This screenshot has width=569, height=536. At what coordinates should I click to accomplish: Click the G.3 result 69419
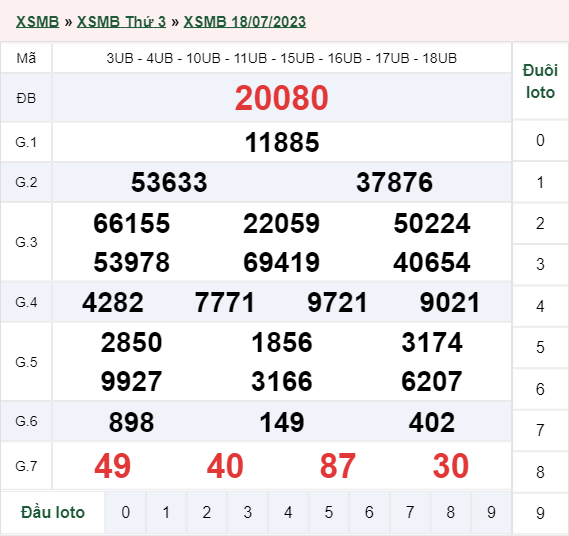pyautogui.click(x=282, y=262)
